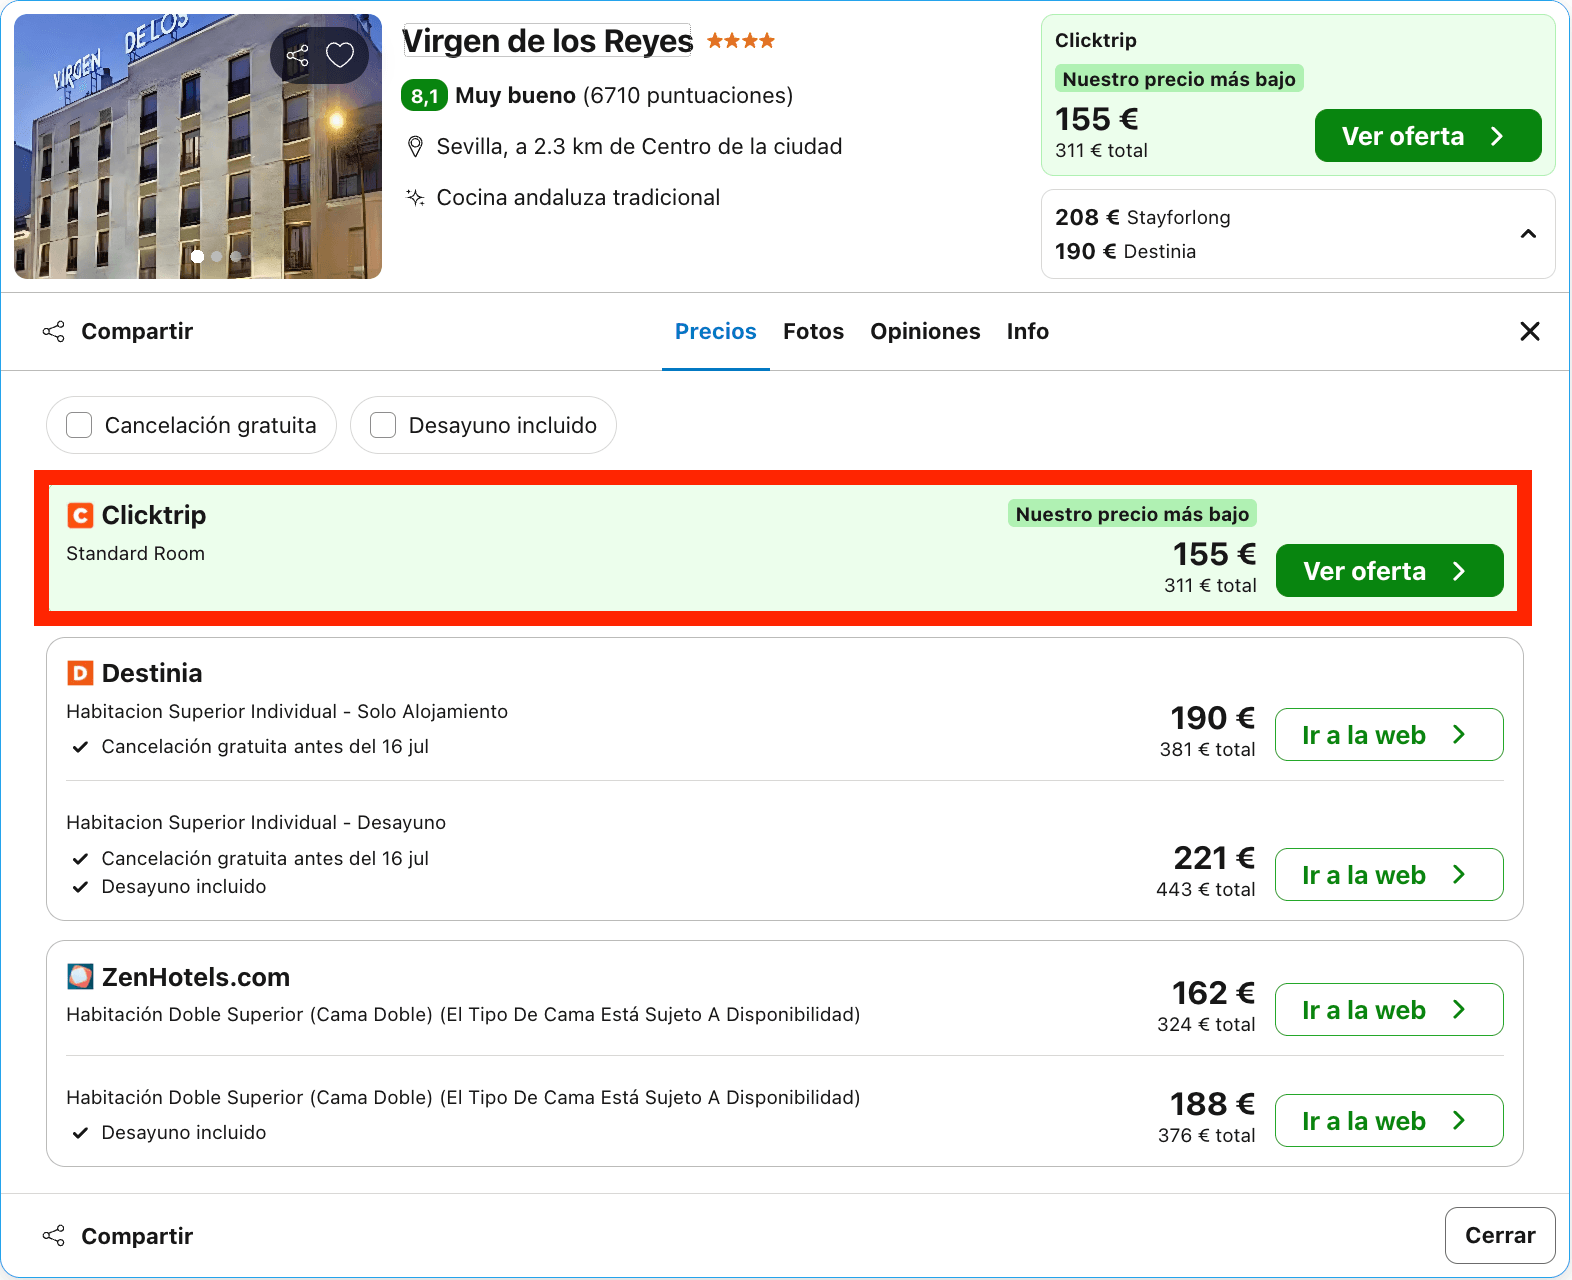The height and width of the screenshot is (1280, 1572).
Task: Click Ver oferta in Clicktrip Standard Room row
Action: coord(1390,571)
